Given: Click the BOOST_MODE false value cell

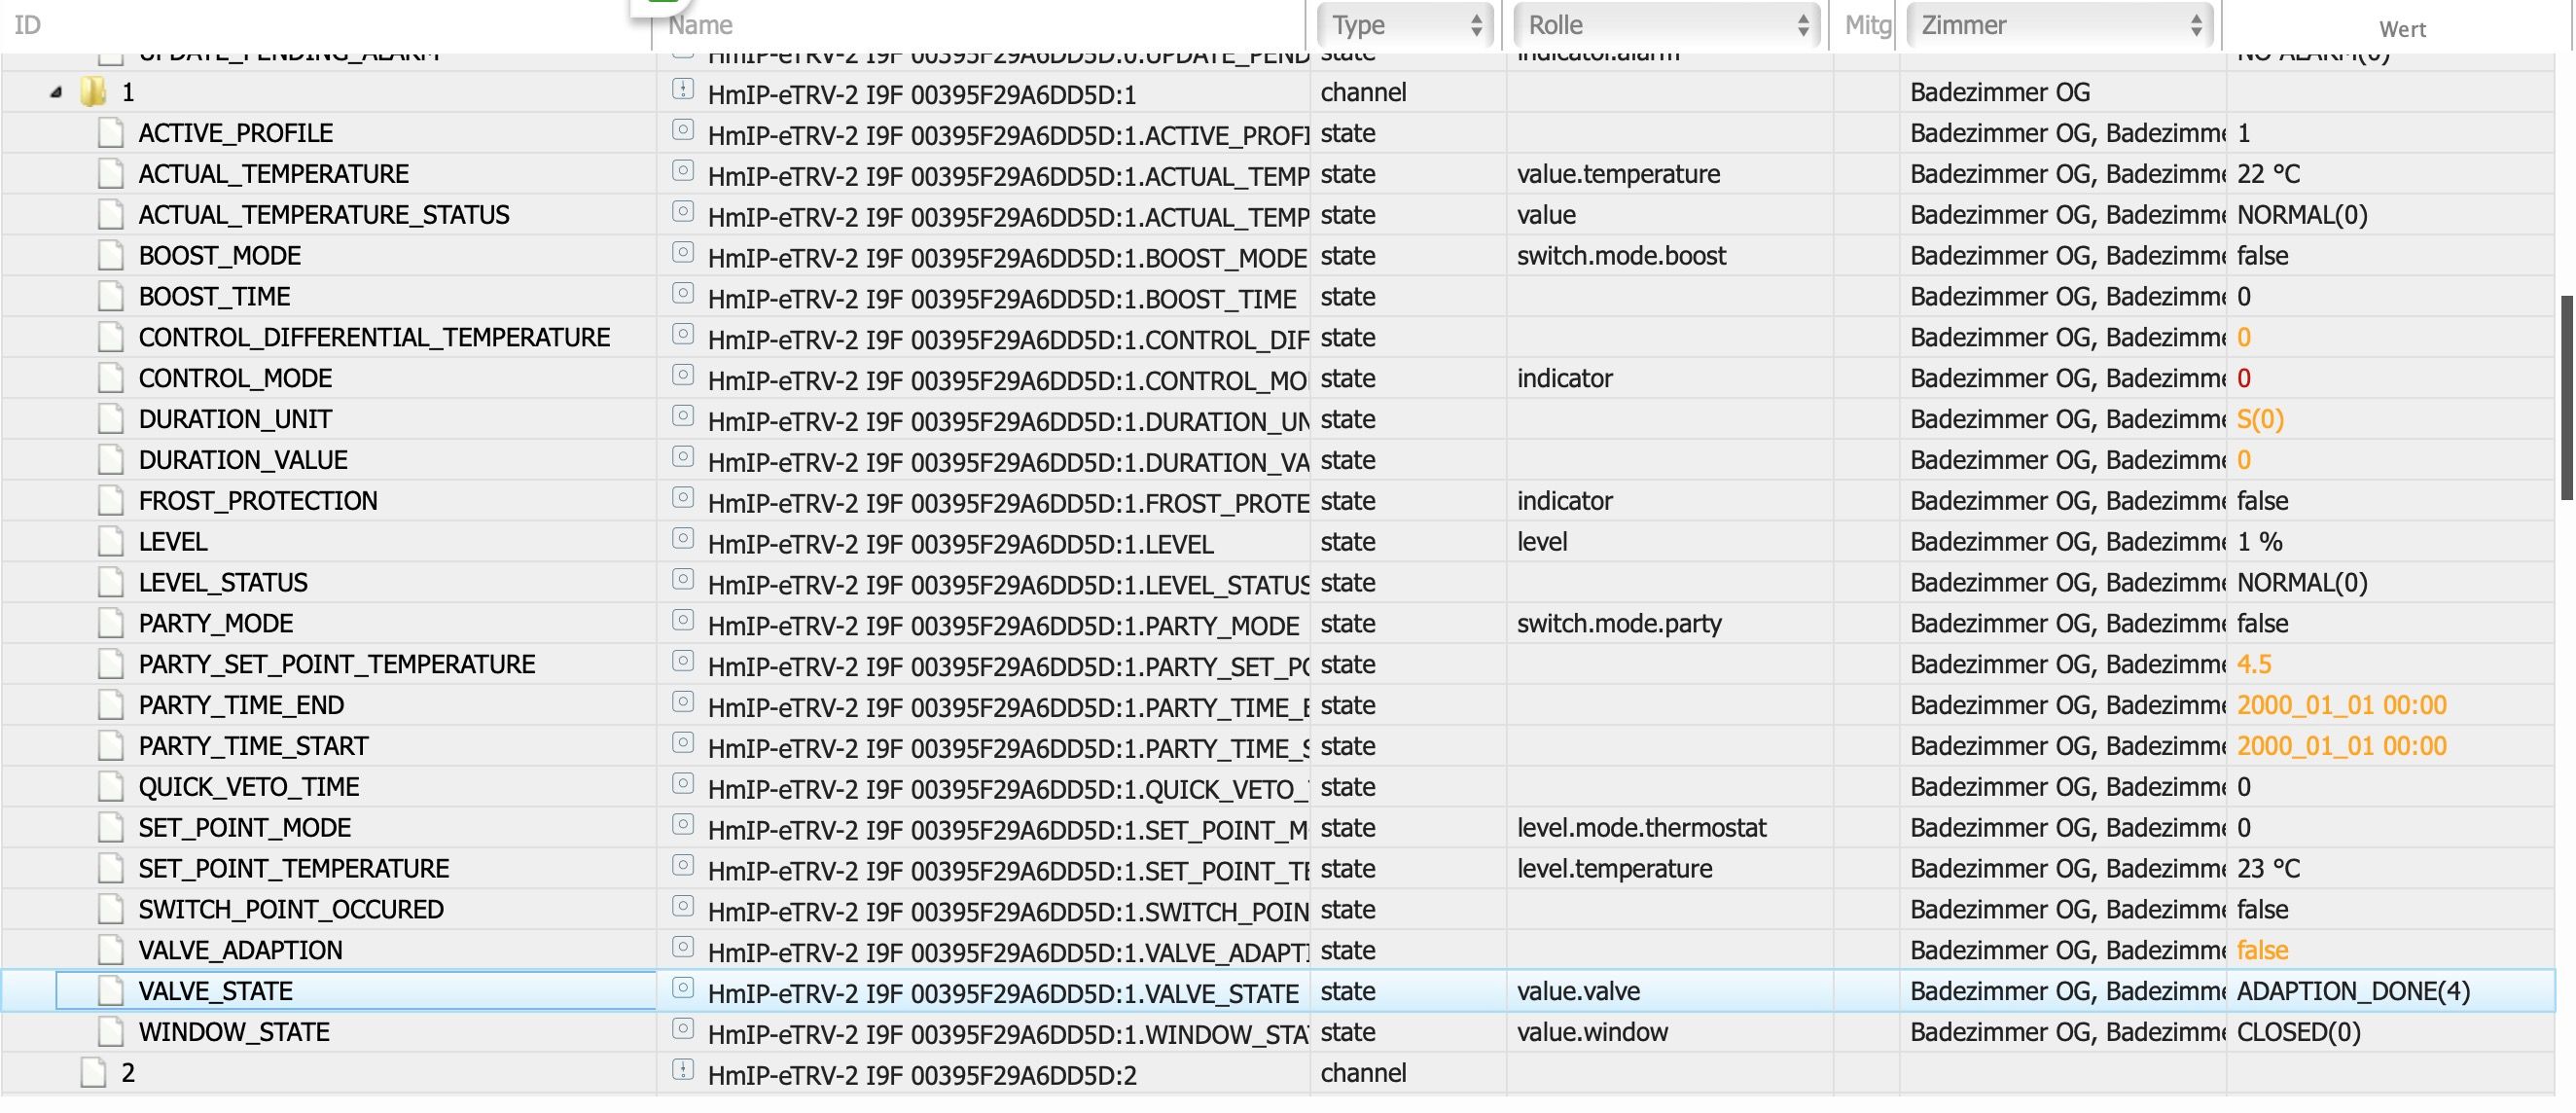Looking at the screenshot, I should (x=2262, y=256).
